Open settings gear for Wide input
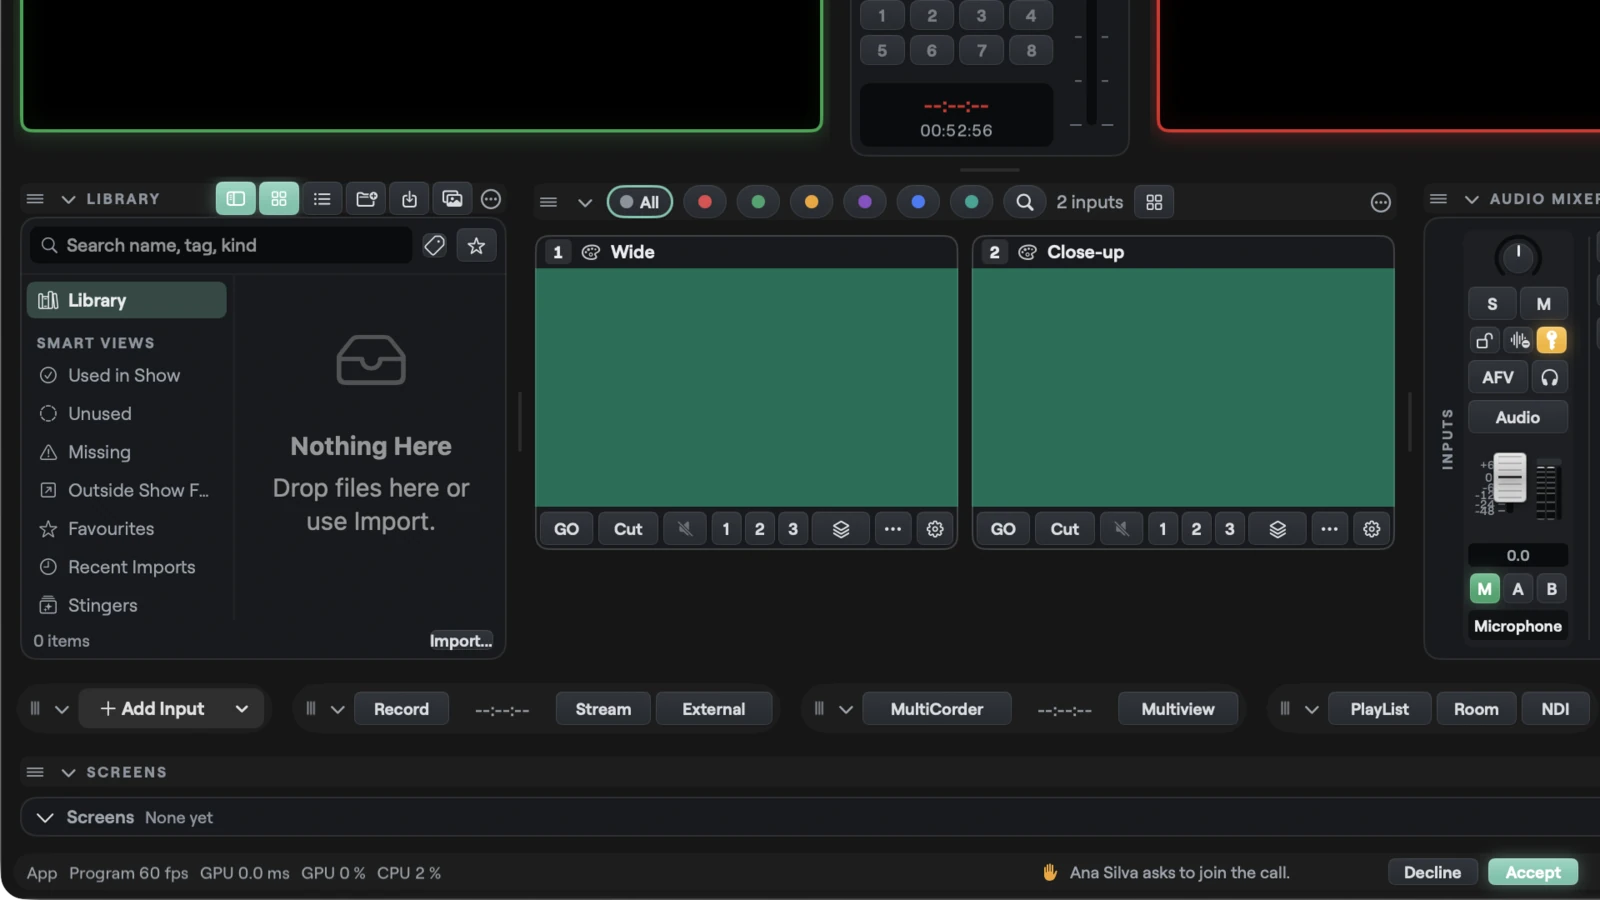Screen dimensions: 1600x900 [935, 529]
